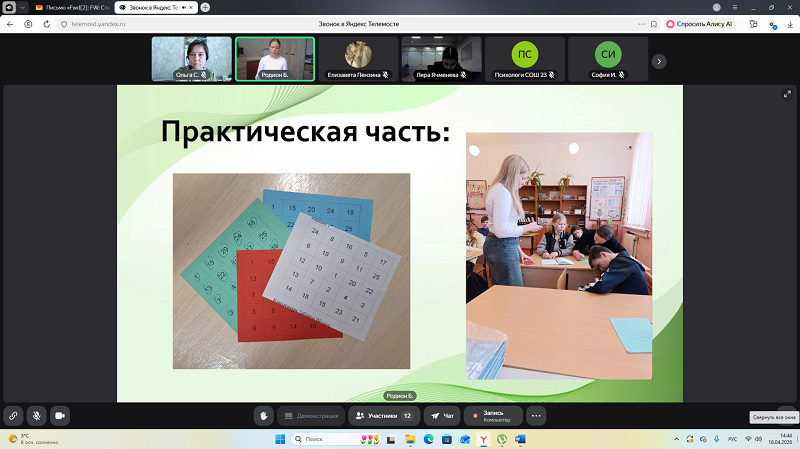The height and width of the screenshot is (449, 800).
Task: Select Ольга С. video thumbnail
Action: tap(192, 59)
